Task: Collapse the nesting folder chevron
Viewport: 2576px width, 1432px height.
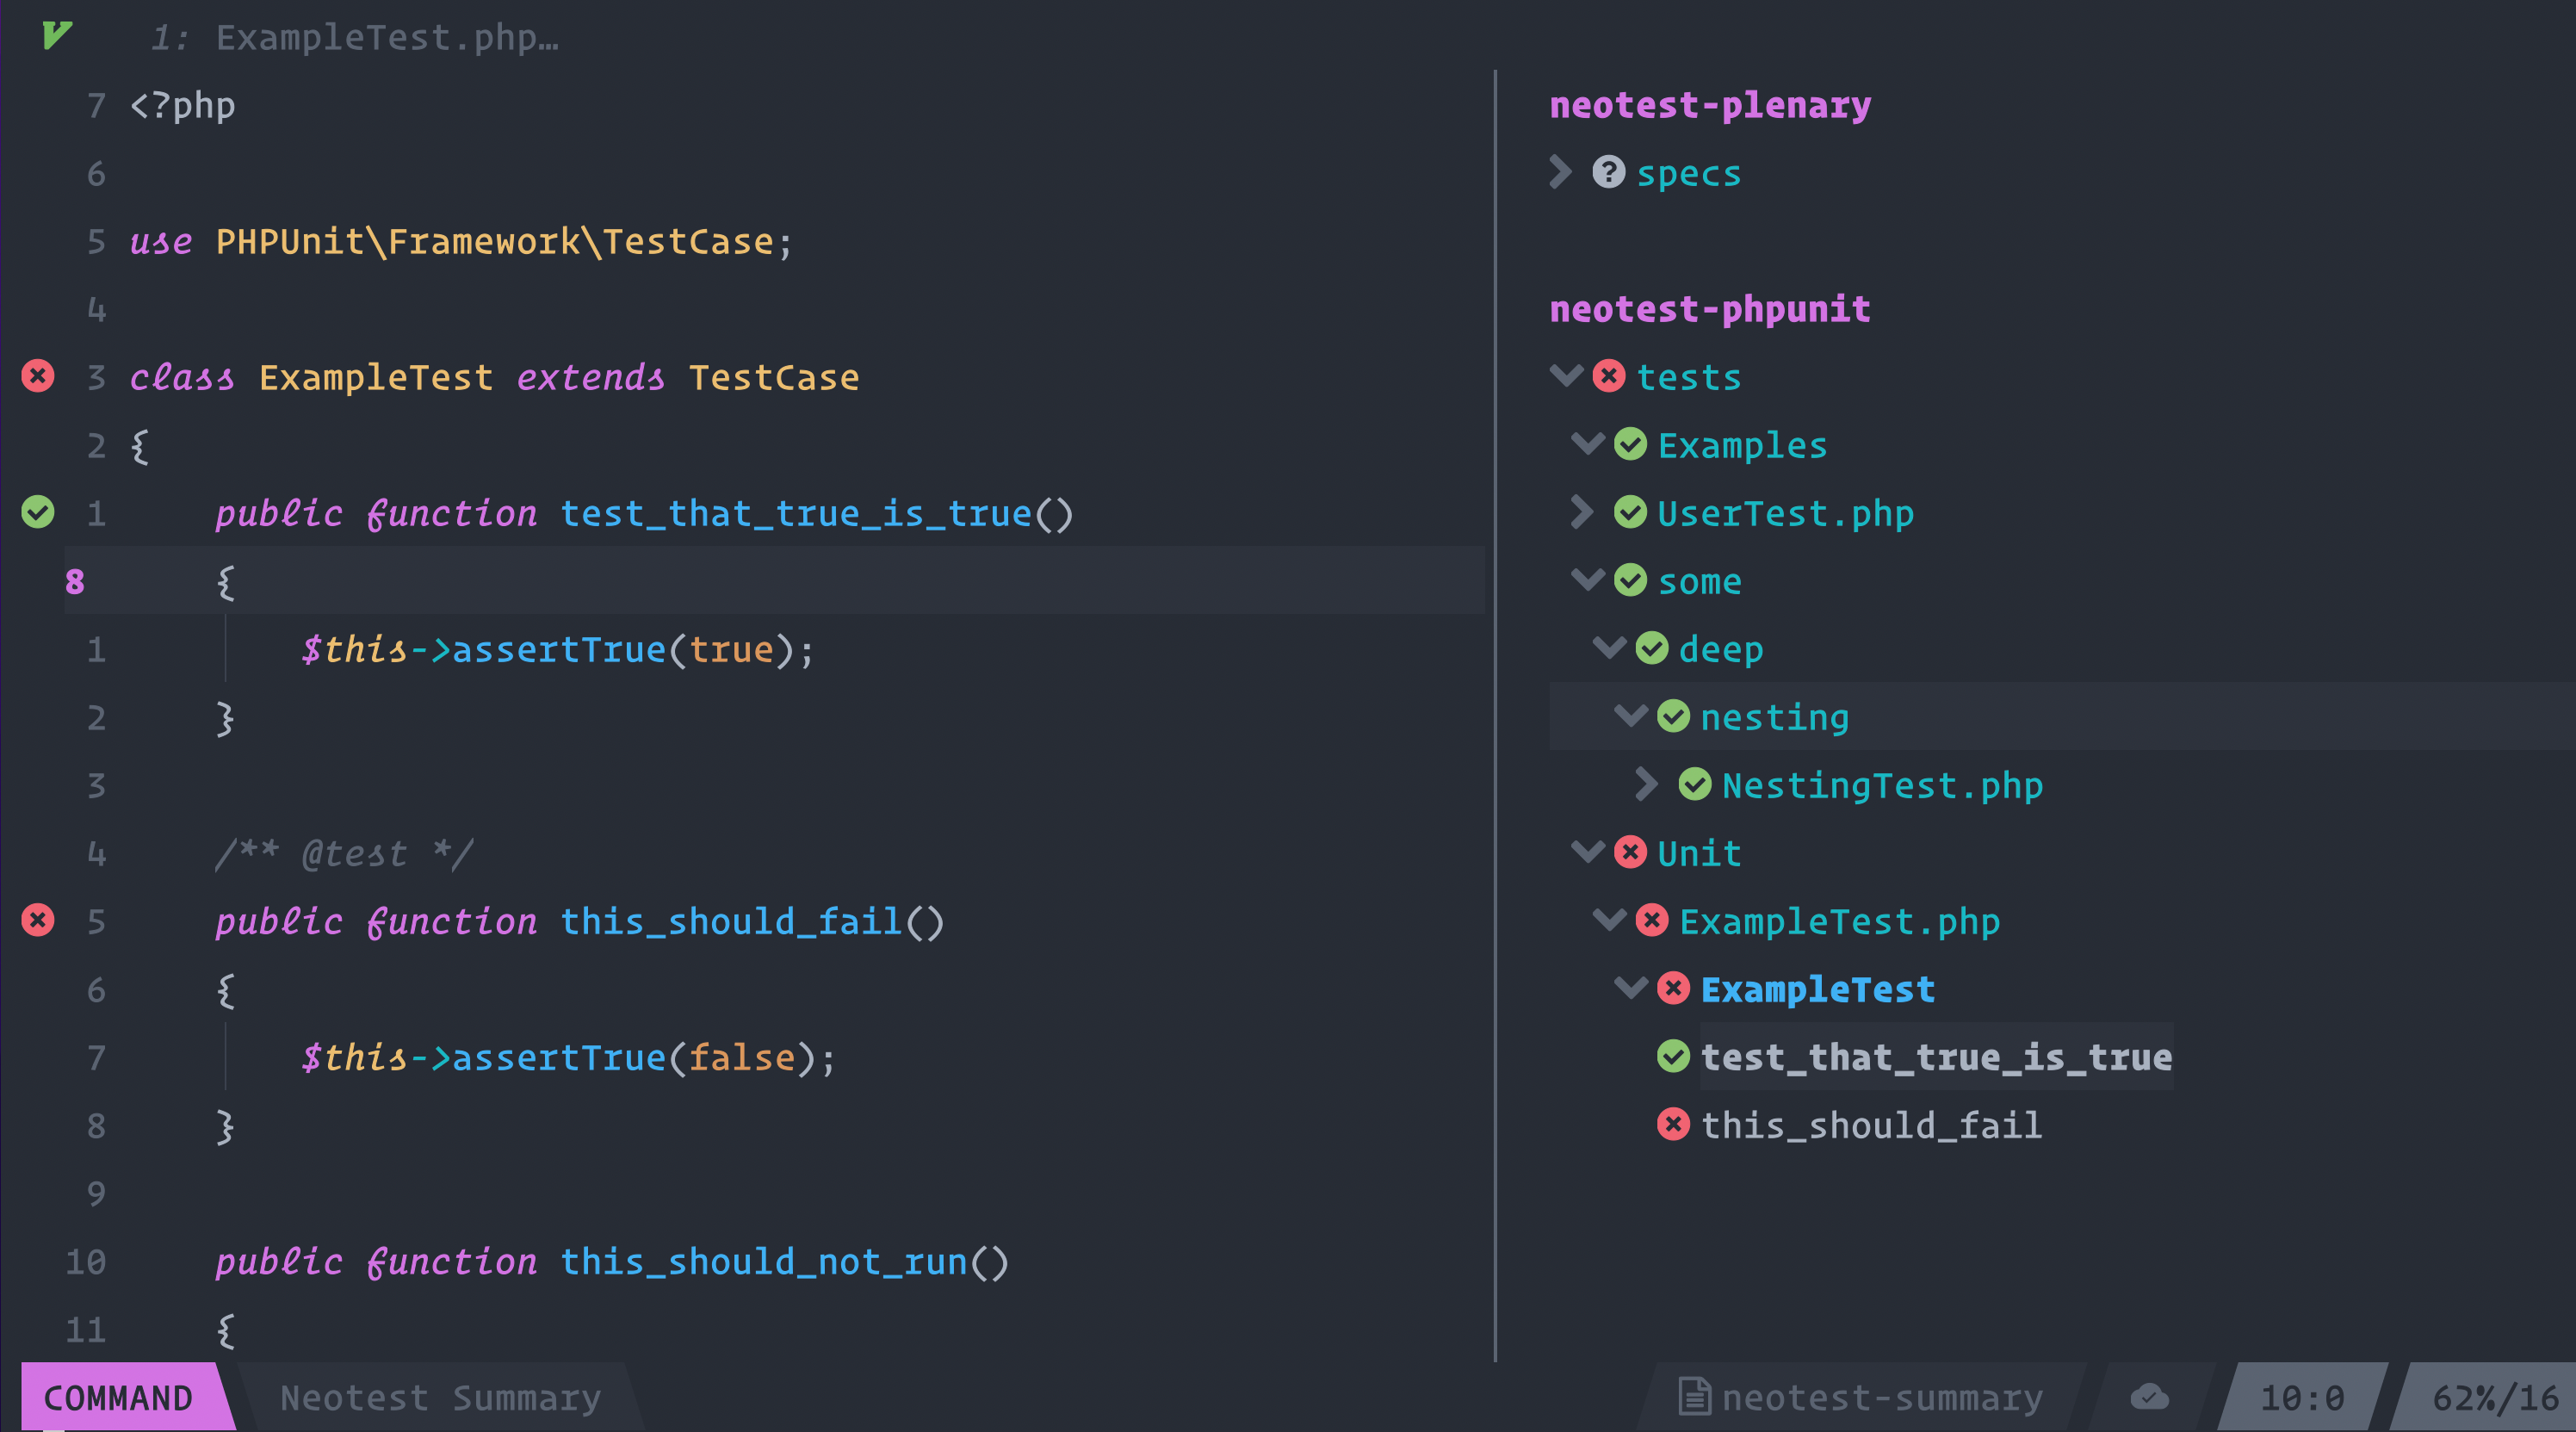Action: click(1631, 715)
